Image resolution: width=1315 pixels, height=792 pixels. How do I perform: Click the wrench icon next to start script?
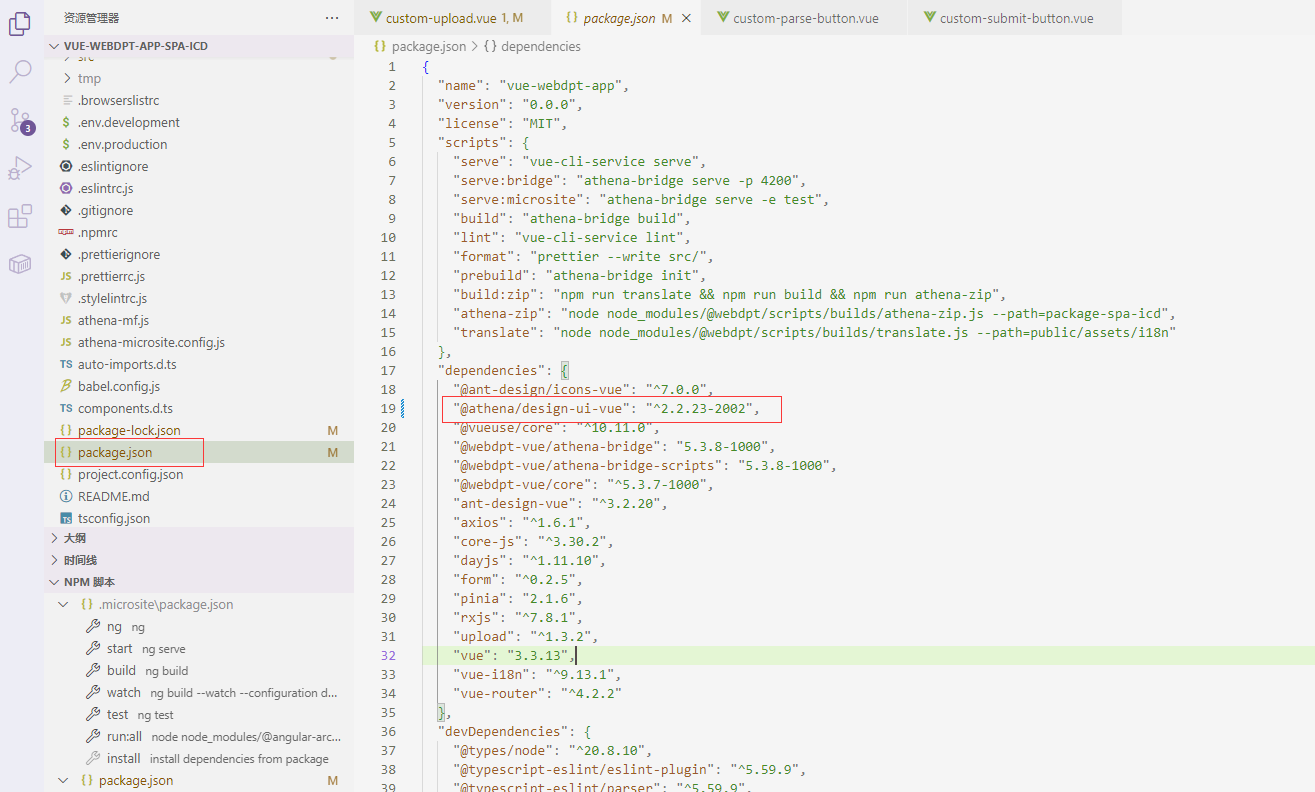[x=93, y=649]
